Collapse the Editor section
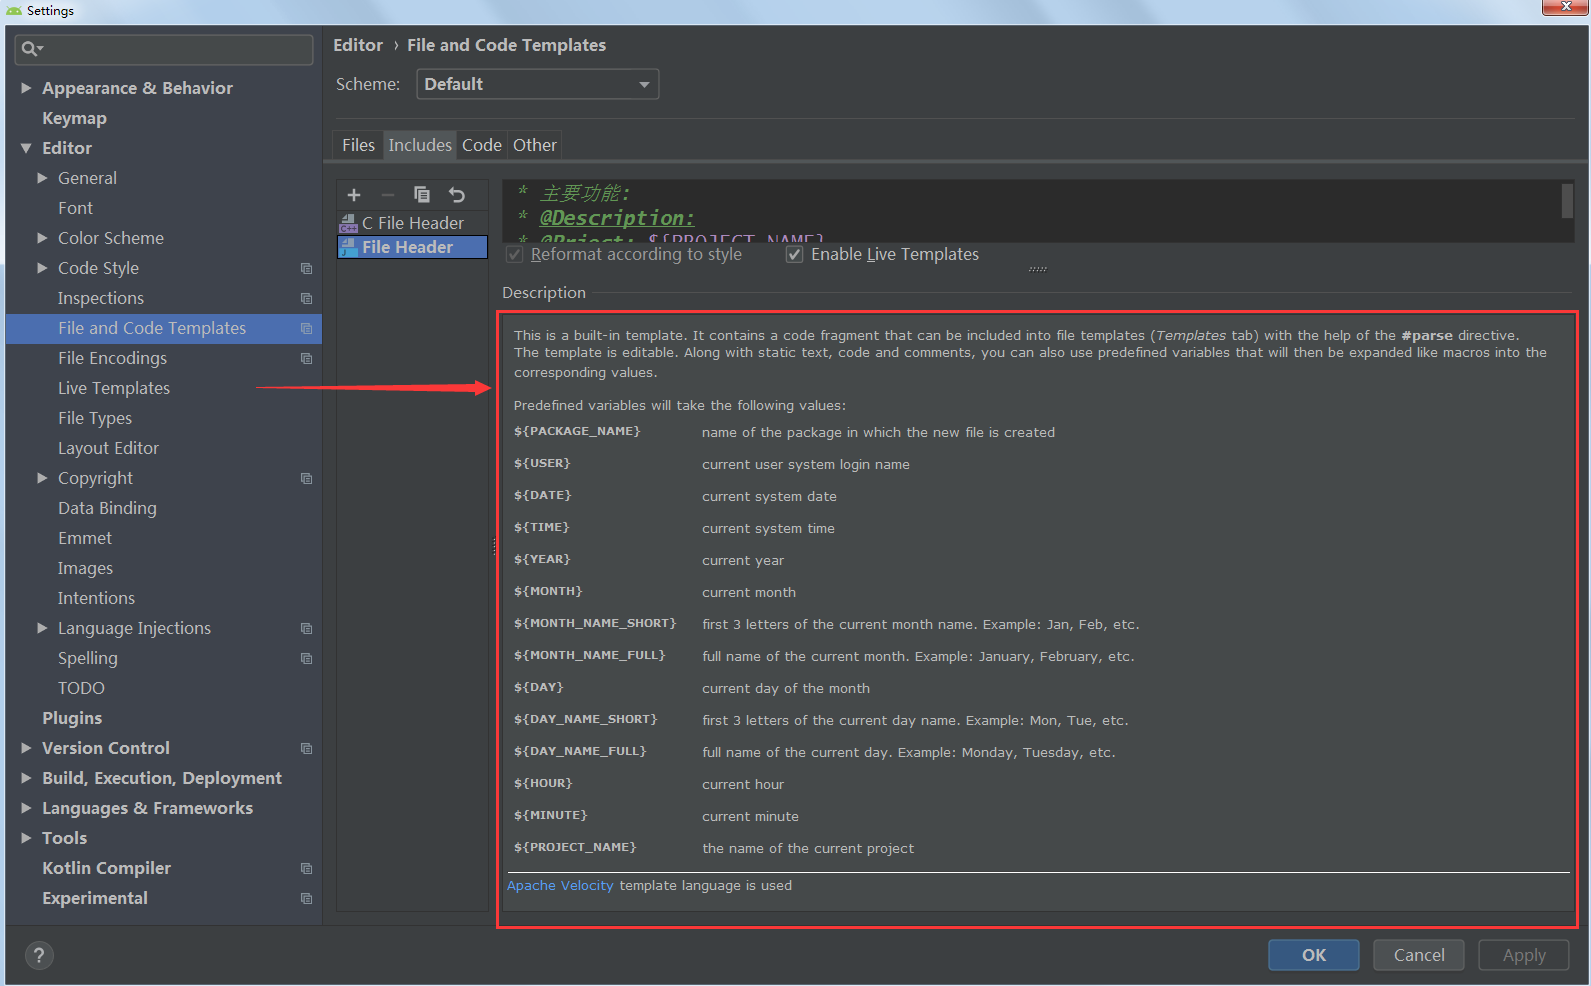 click(26, 148)
